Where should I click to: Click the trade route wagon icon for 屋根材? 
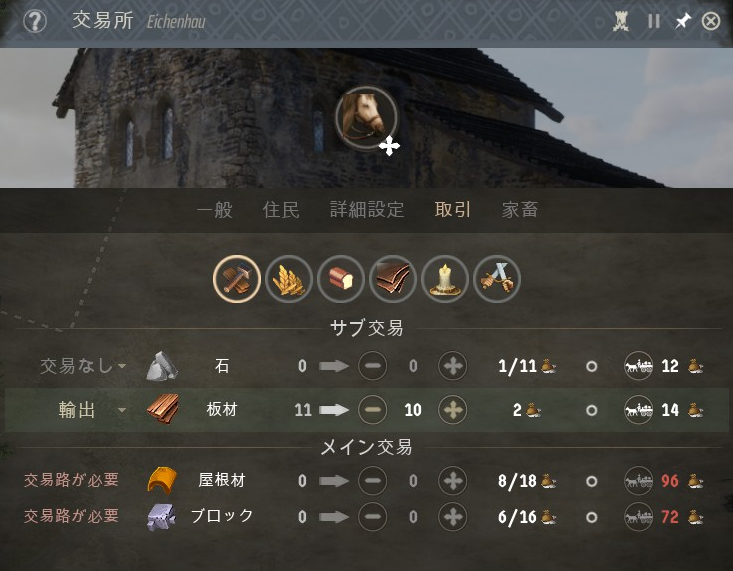click(x=639, y=481)
